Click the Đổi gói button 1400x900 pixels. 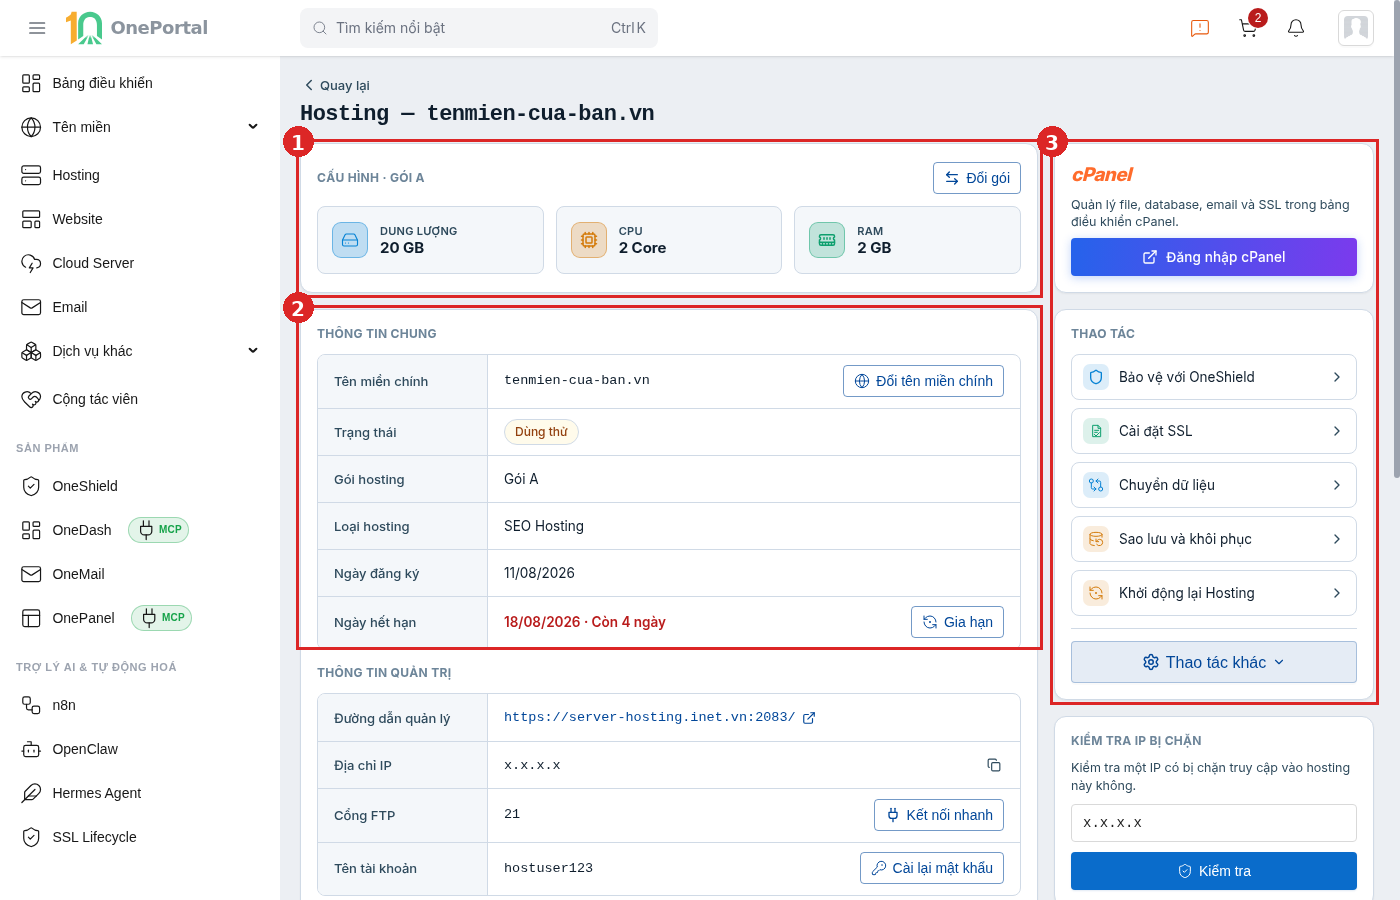coord(977,178)
